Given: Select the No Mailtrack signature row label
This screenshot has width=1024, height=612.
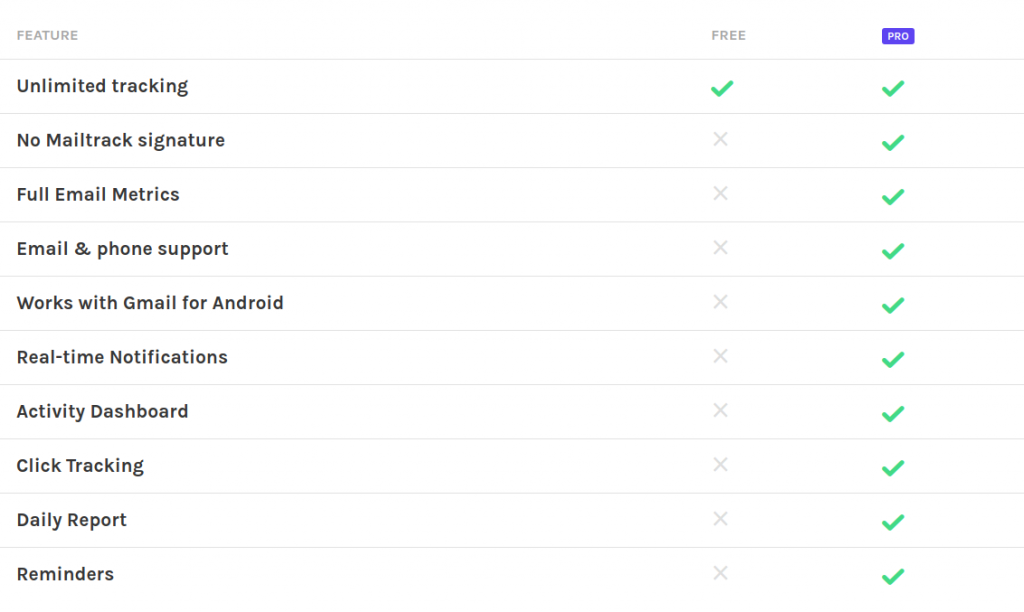Looking at the screenshot, I should pyautogui.click(x=121, y=140).
